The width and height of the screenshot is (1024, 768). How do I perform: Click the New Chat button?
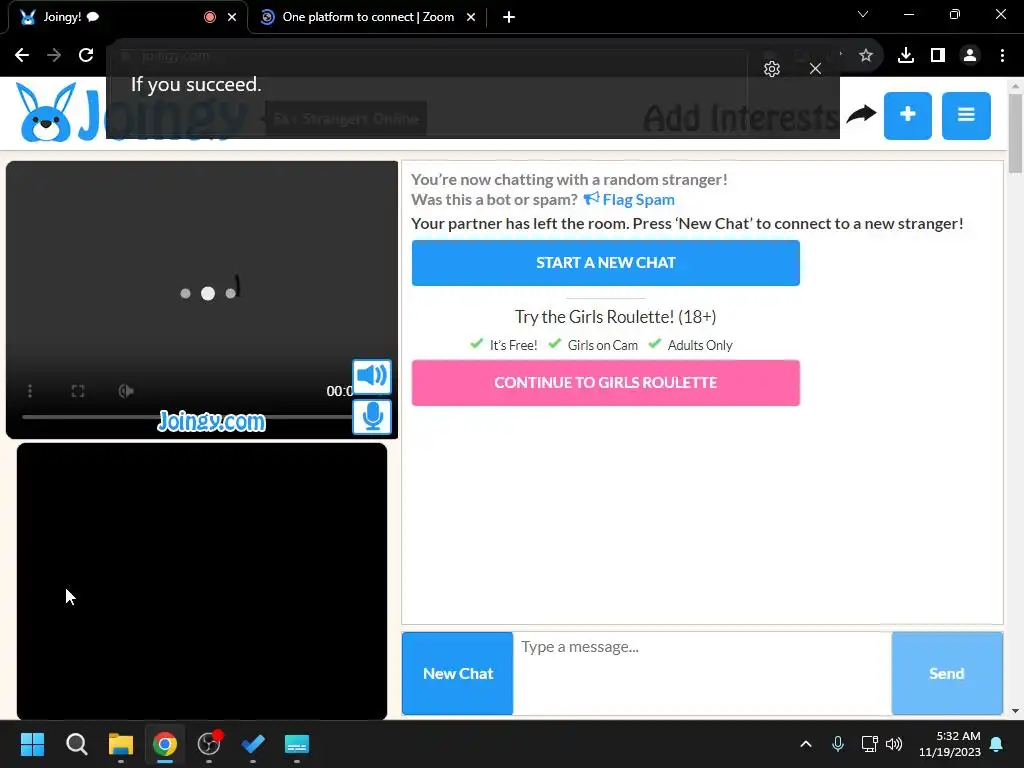[x=457, y=673]
